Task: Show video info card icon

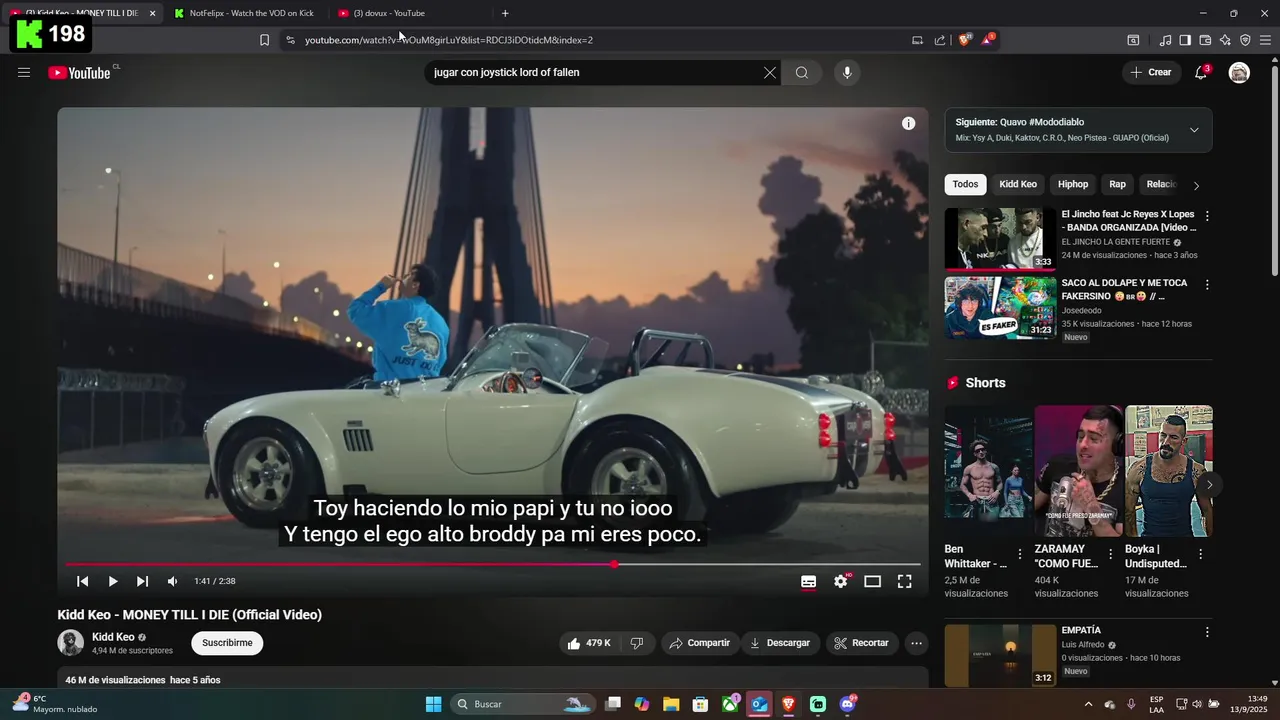Action: (908, 123)
